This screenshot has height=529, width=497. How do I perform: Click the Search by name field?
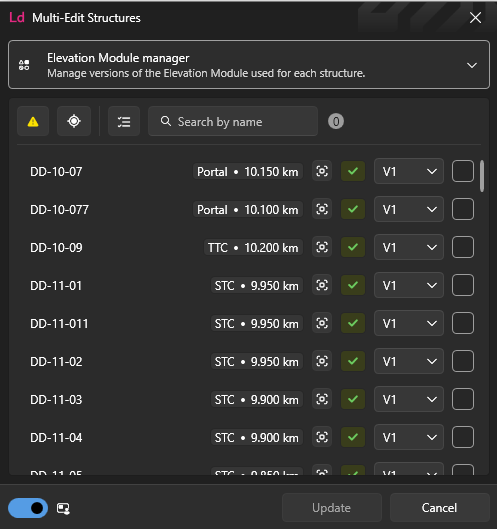click(233, 121)
